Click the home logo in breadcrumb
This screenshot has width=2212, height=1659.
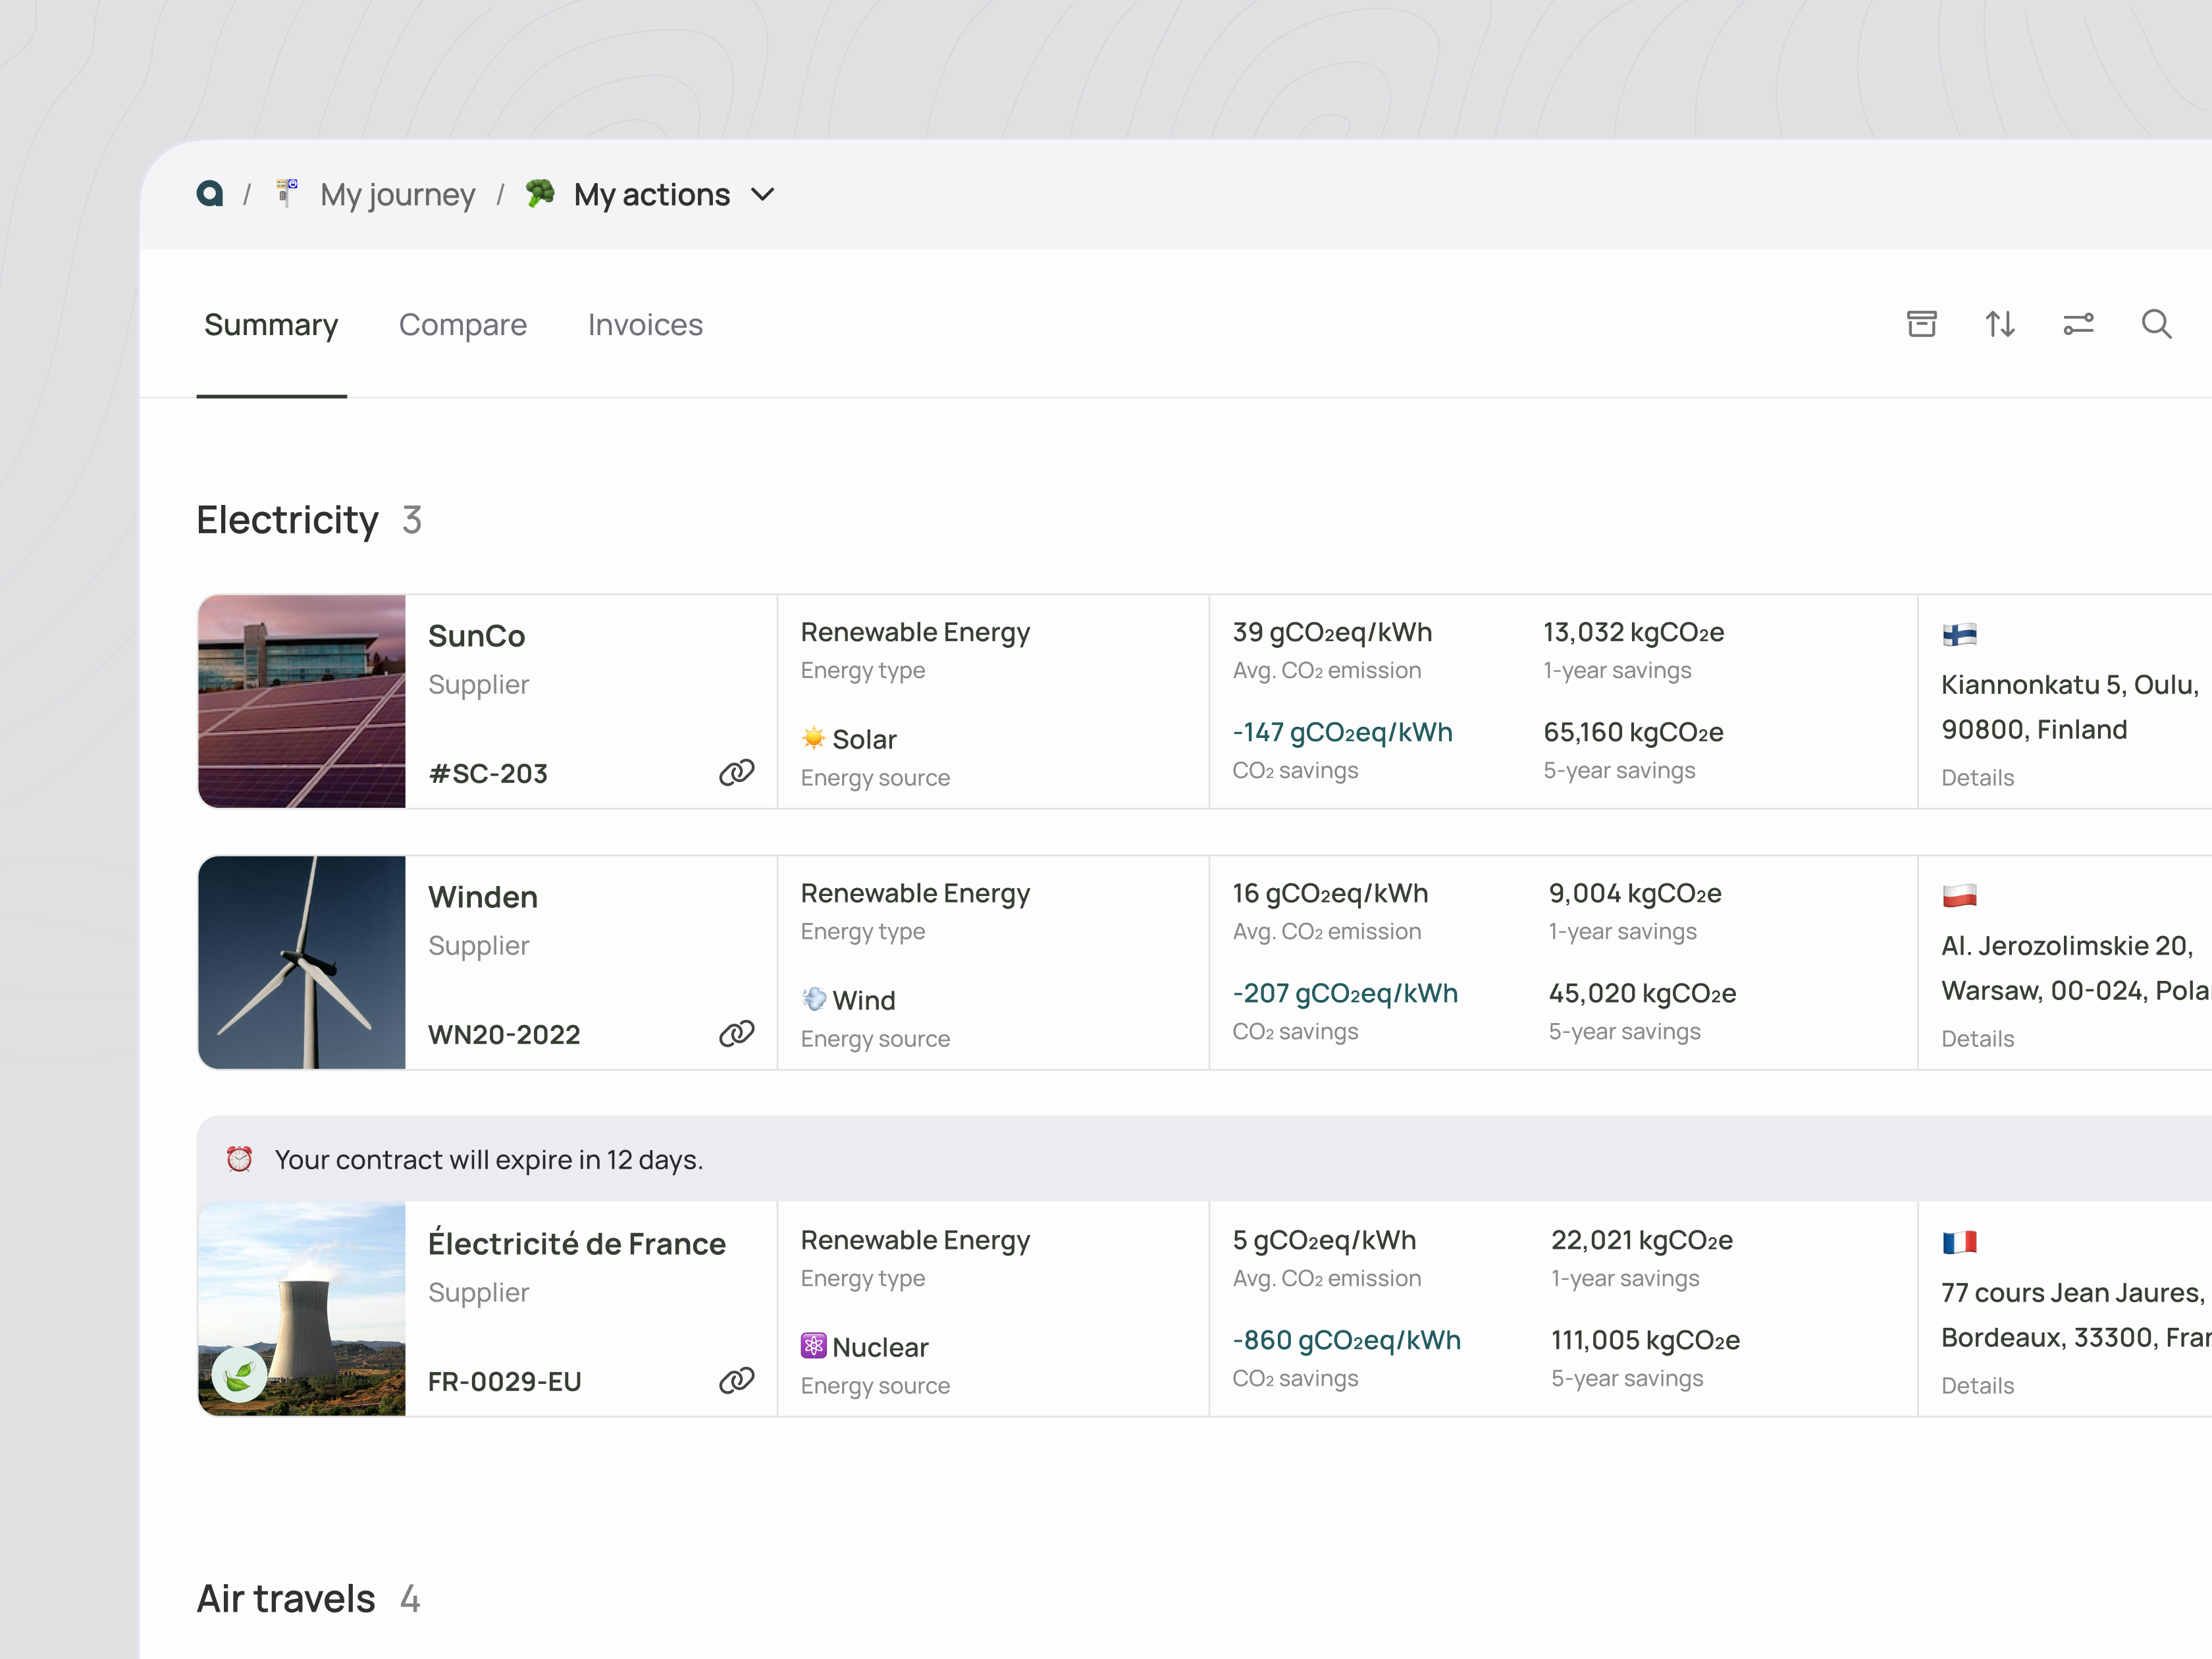coord(210,194)
